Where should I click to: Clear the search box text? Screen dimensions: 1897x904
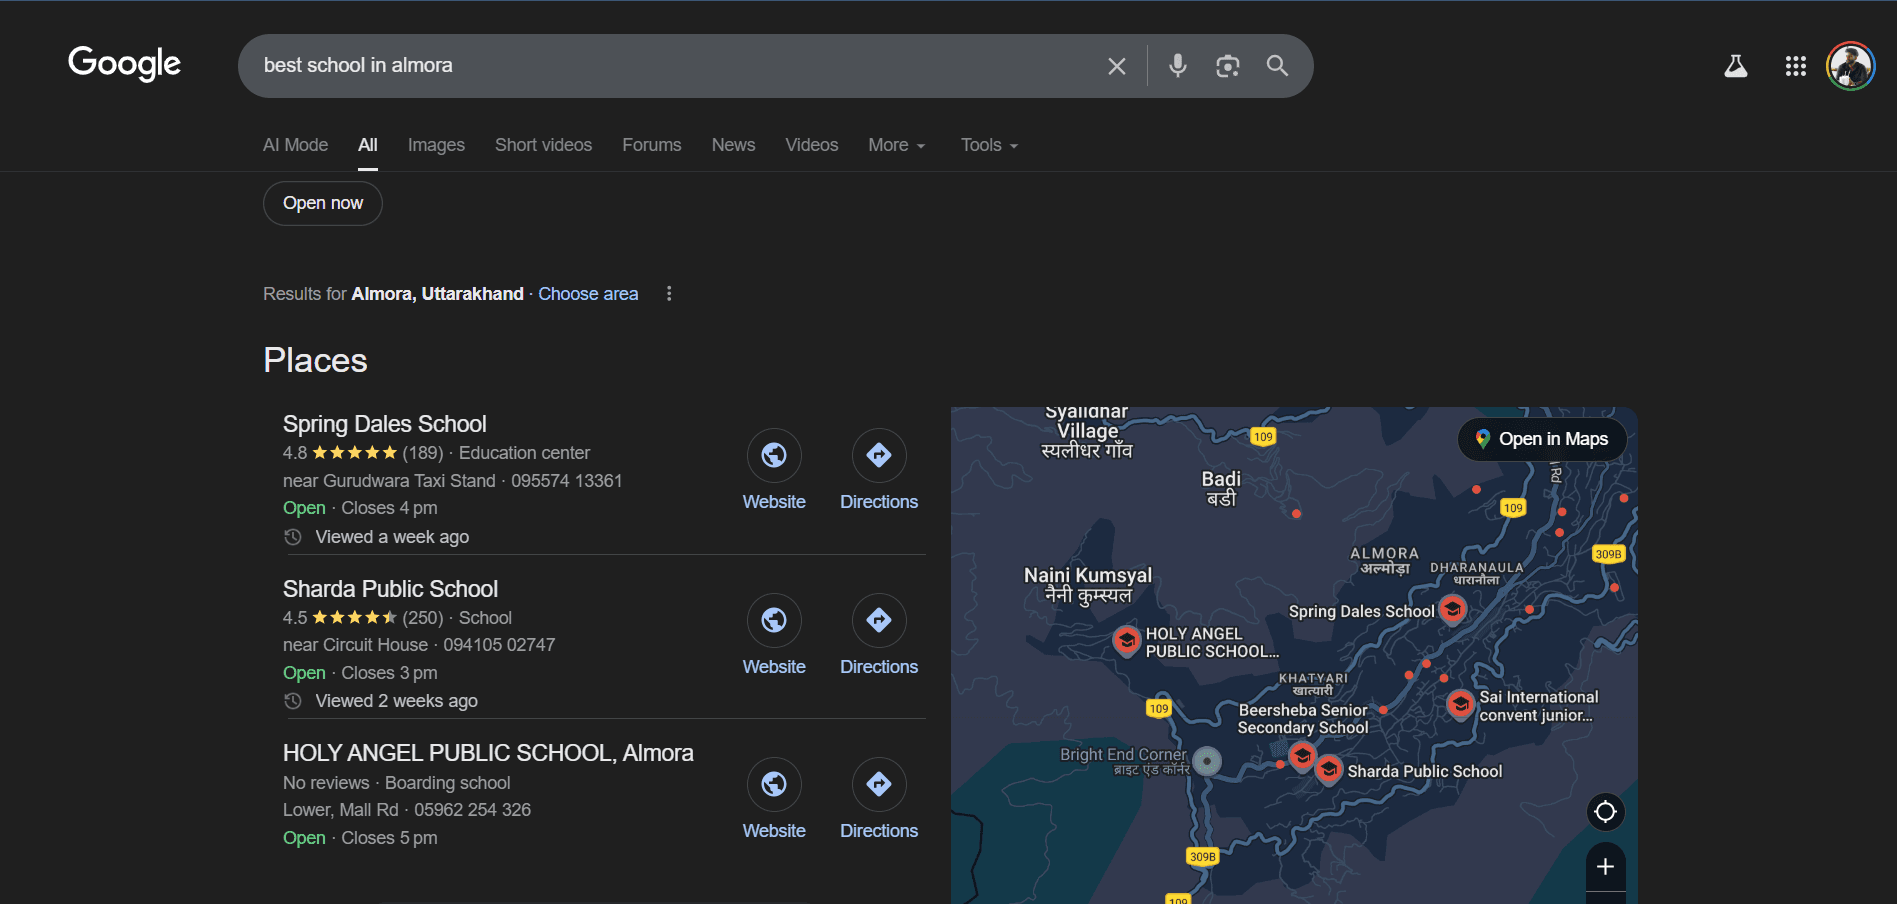click(1116, 66)
